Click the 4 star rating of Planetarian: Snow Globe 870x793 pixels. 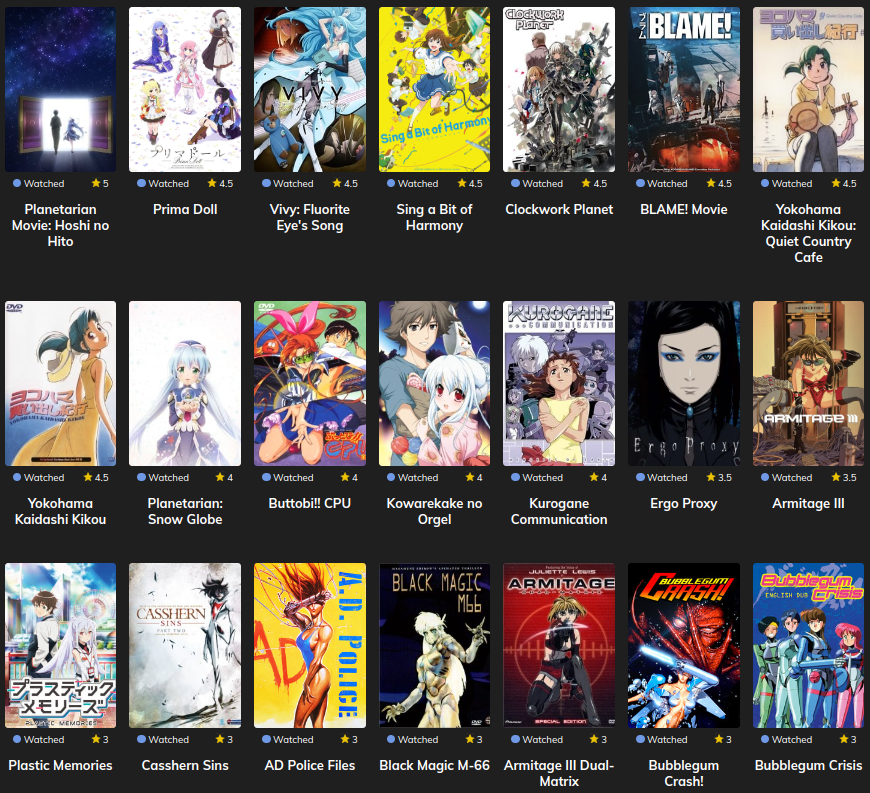point(225,477)
